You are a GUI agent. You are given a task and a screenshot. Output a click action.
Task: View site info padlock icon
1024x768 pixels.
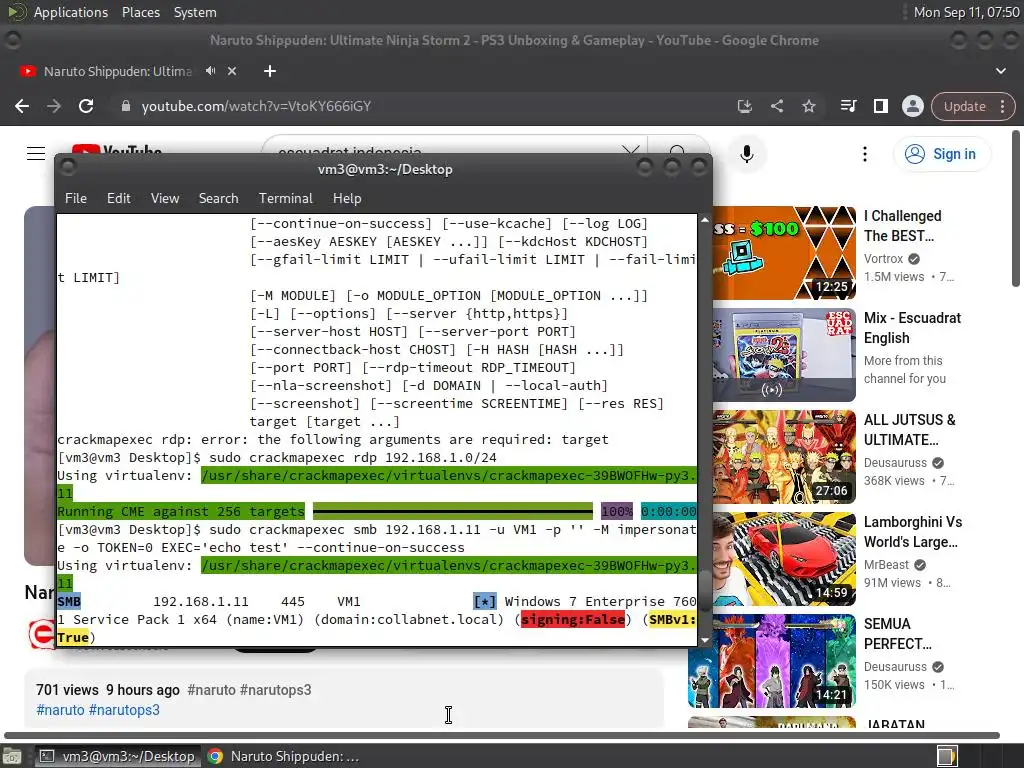click(x=126, y=106)
